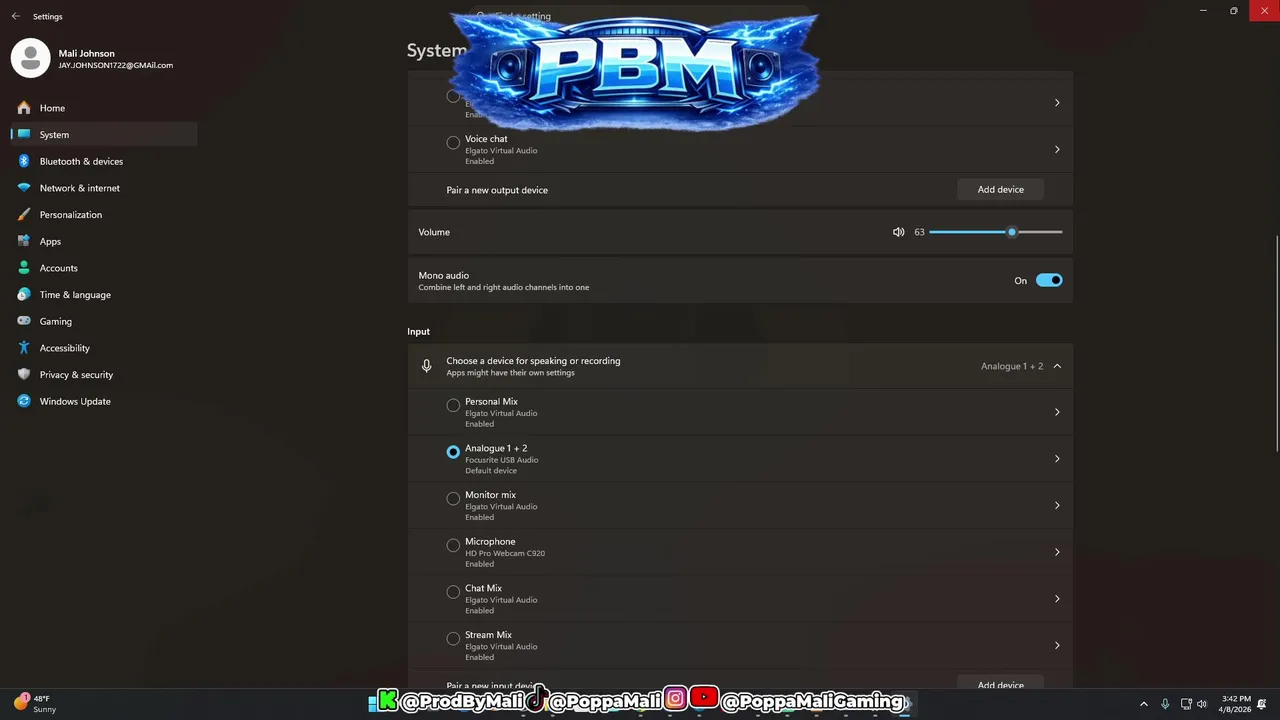Click the Privacy & security shield icon
This screenshot has width=1280, height=720.
[x=24, y=375]
